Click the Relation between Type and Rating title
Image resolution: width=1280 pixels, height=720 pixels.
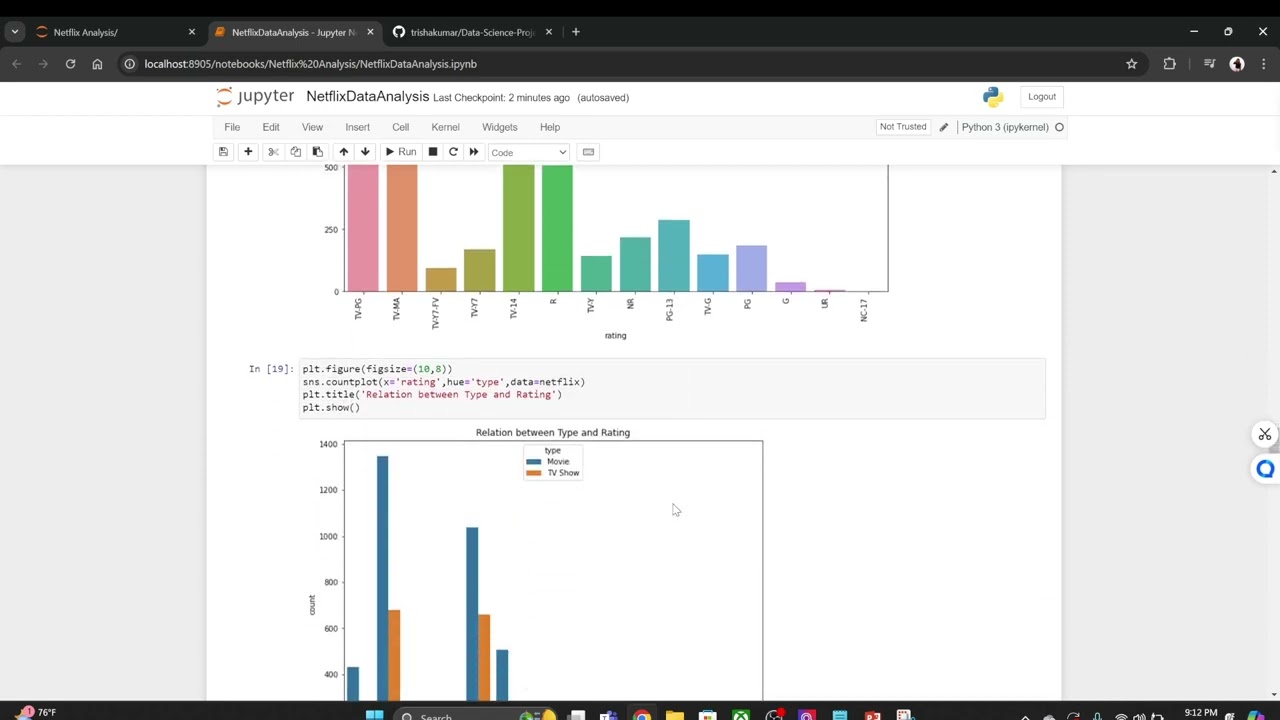[x=553, y=433]
